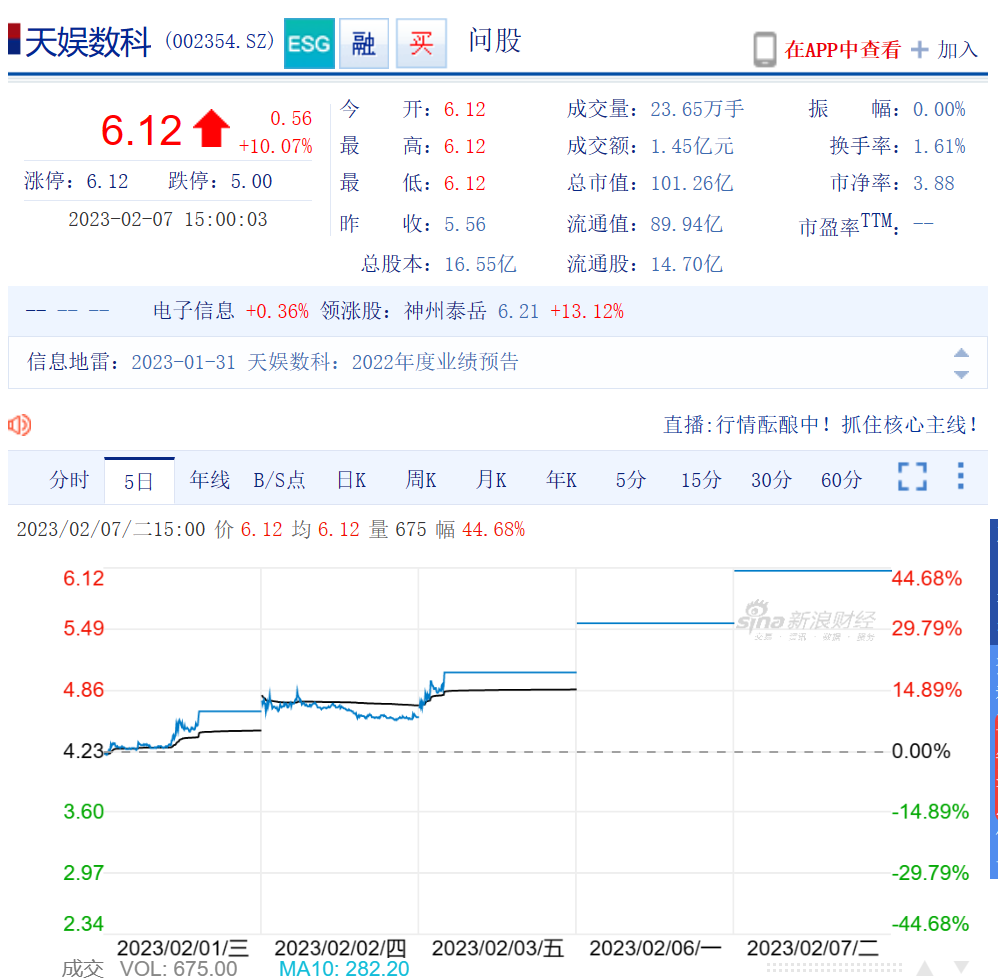This screenshot has width=998, height=980.
Task: Click the phone icon beside 在APP中查看
Action: point(764,49)
